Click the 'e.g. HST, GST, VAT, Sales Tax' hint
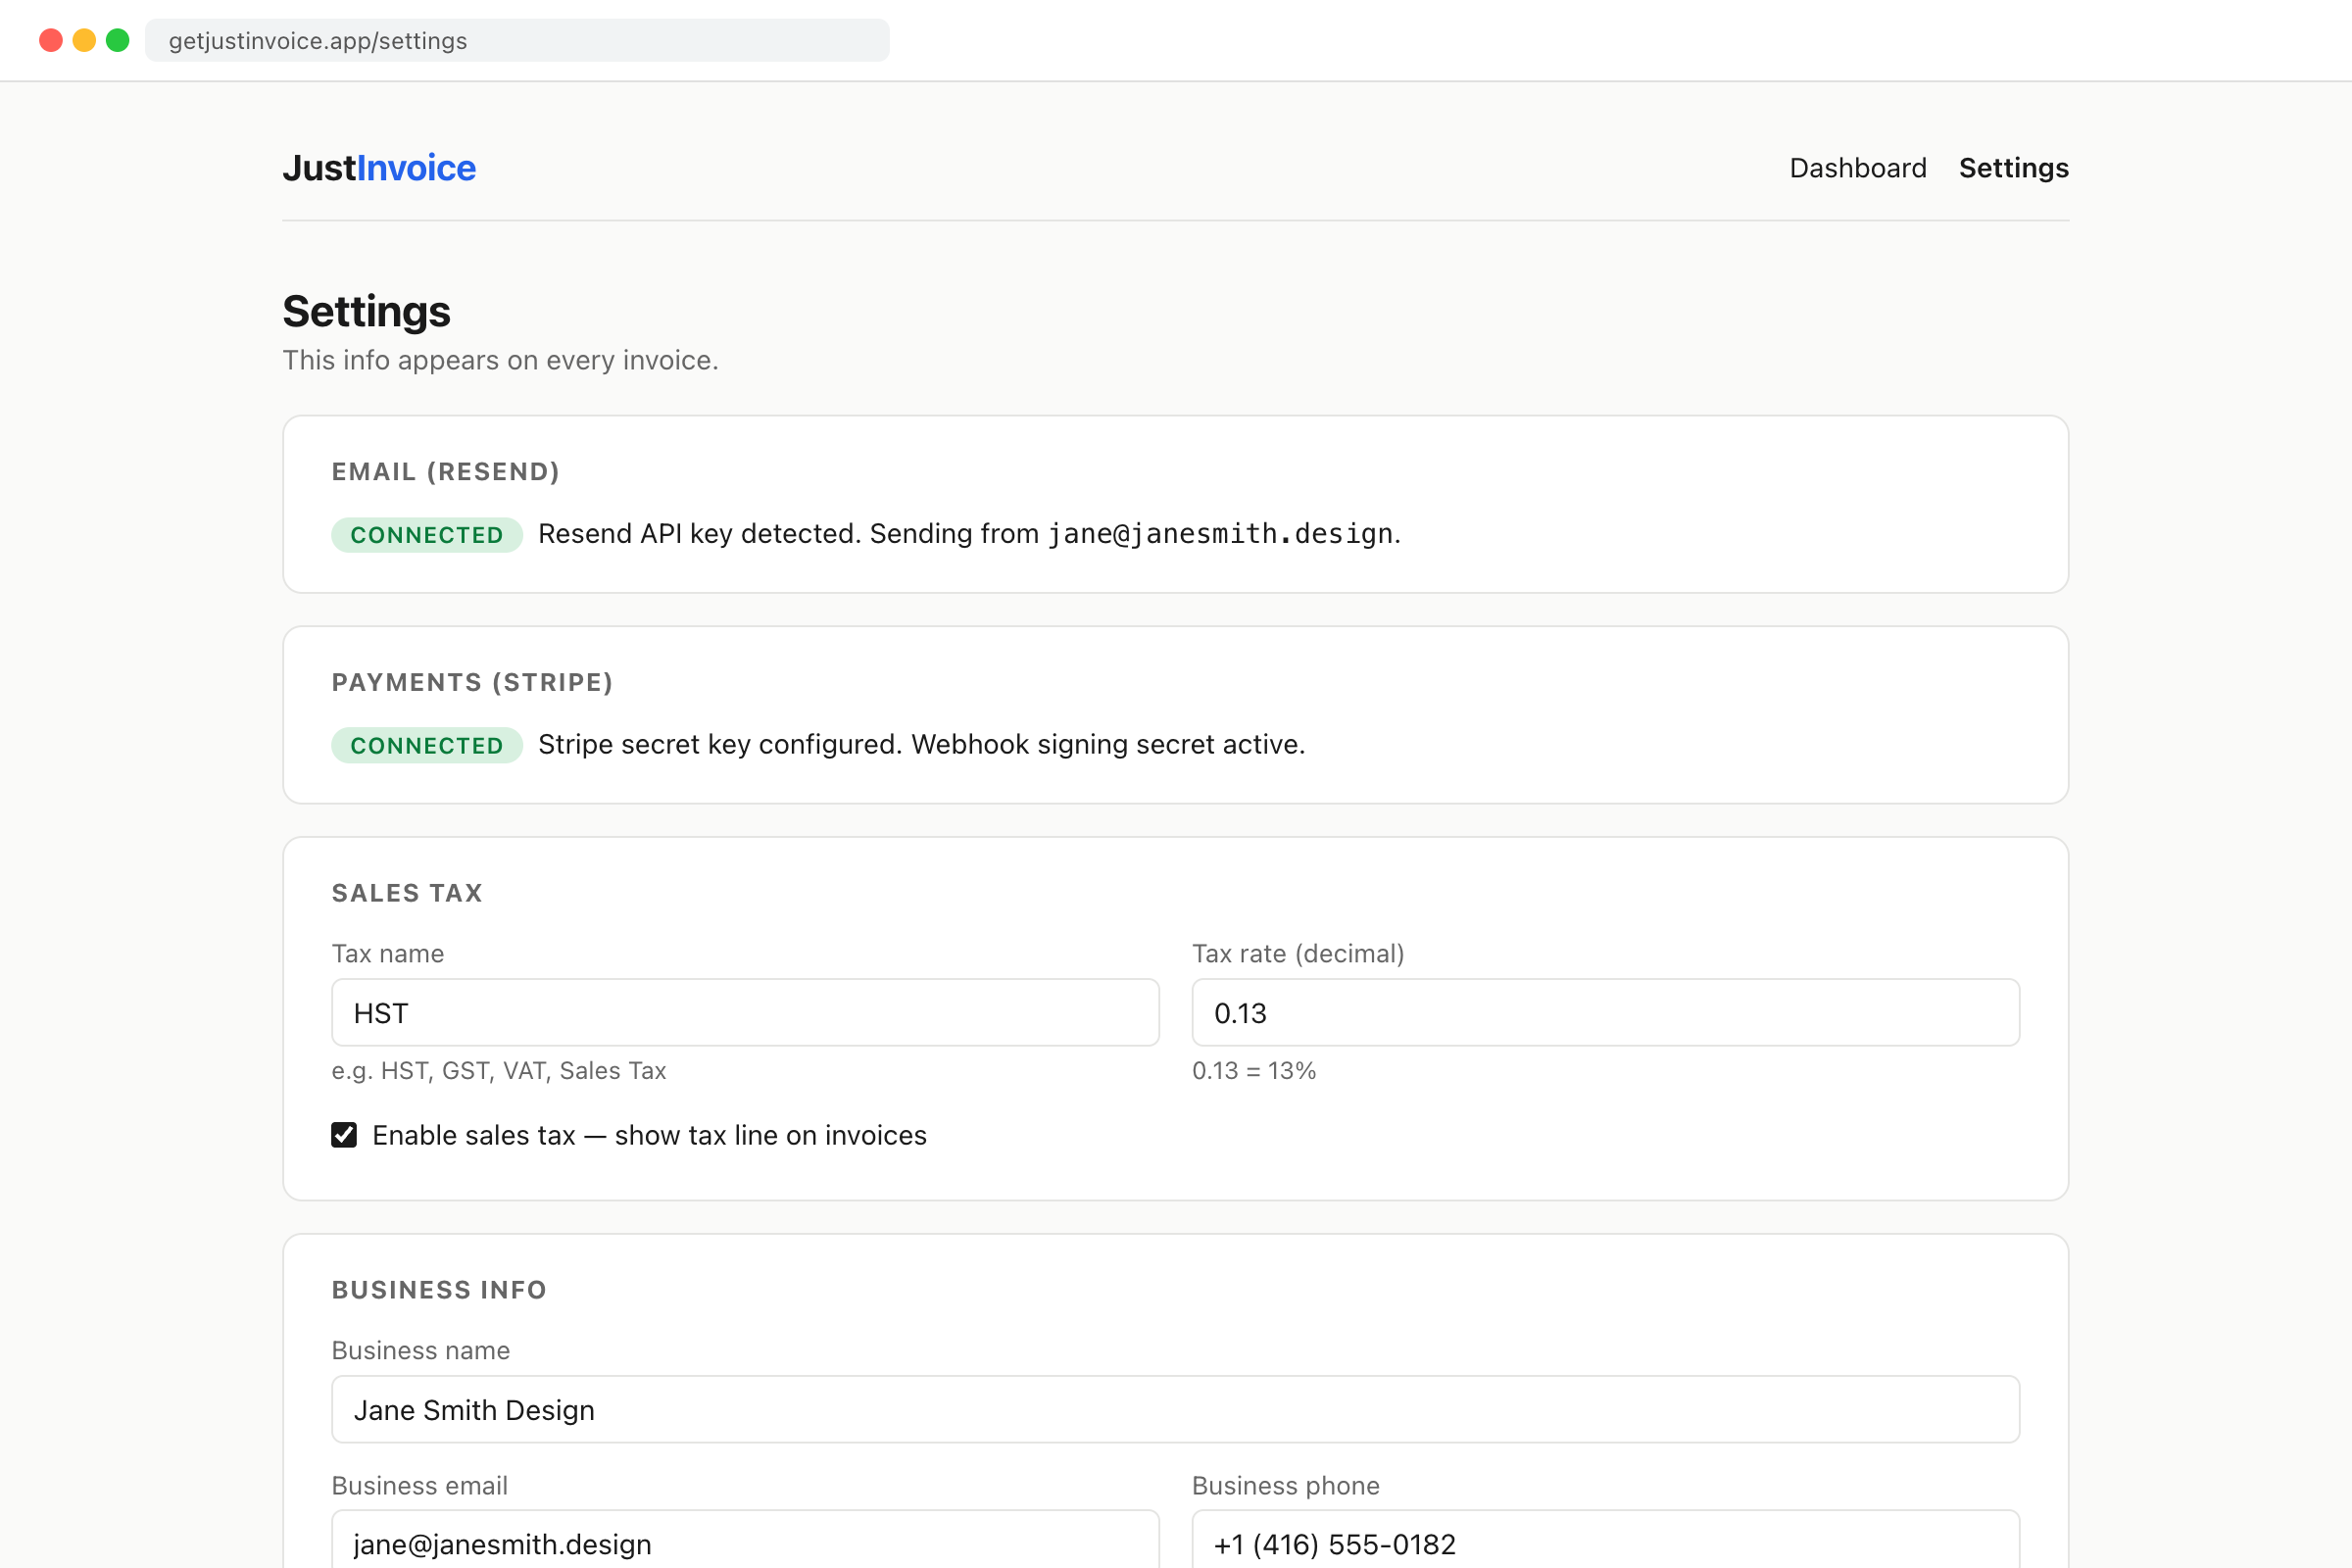This screenshot has height=1568, width=2352. tap(499, 1071)
